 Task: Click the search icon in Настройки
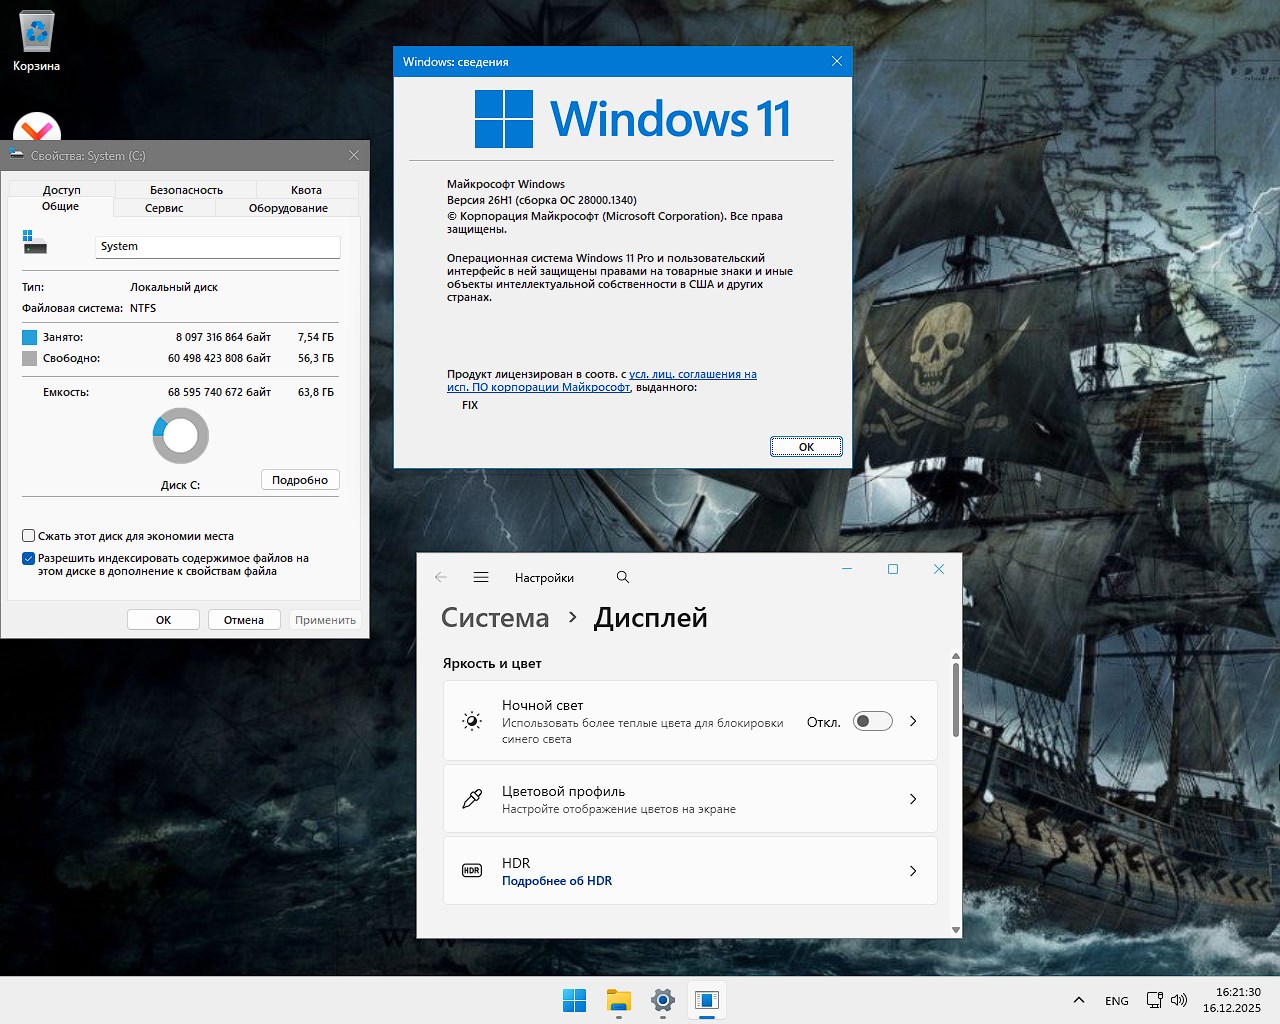pyautogui.click(x=623, y=578)
